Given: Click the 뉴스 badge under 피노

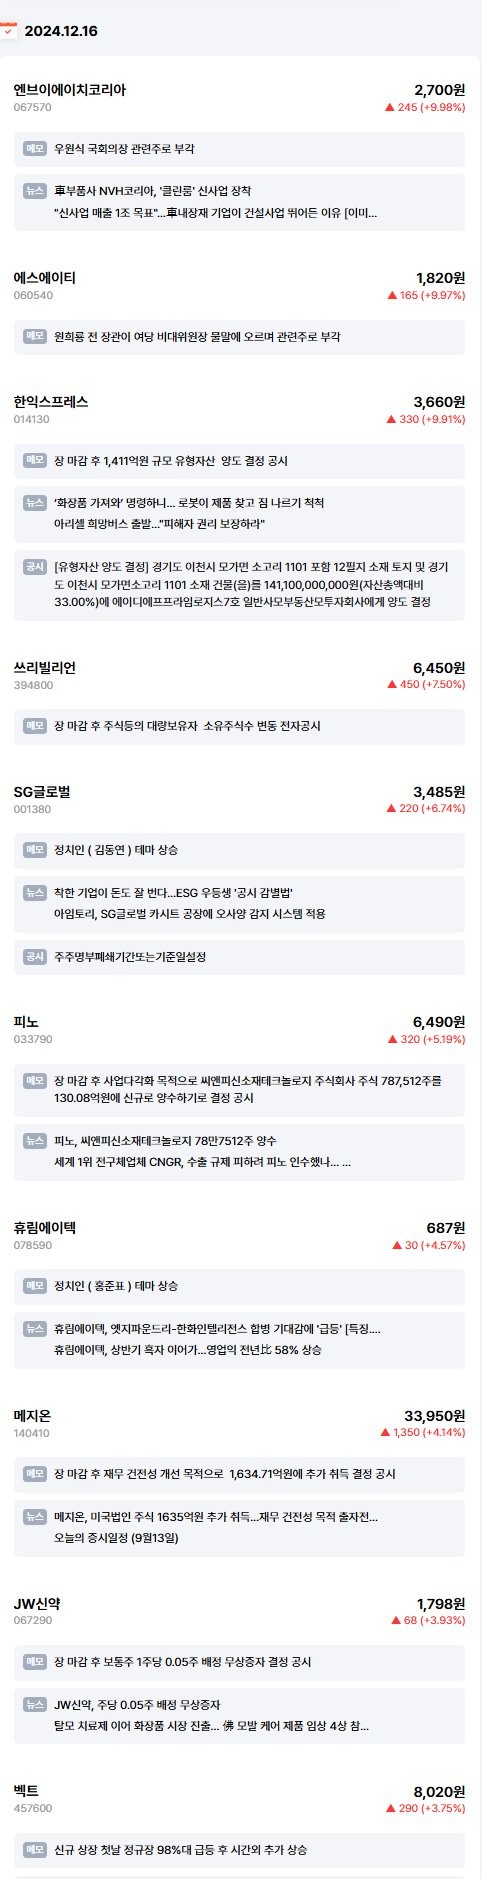Looking at the screenshot, I should click(x=35, y=1140).
